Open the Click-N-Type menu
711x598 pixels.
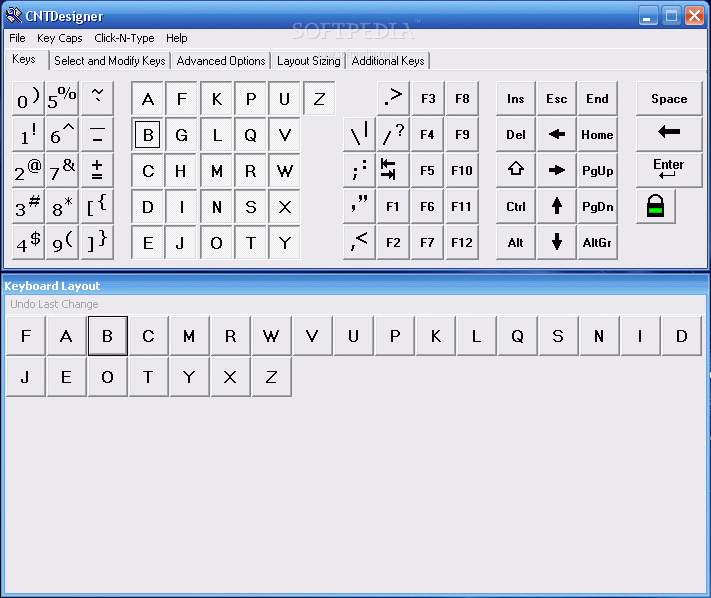[x=124, y=38]
